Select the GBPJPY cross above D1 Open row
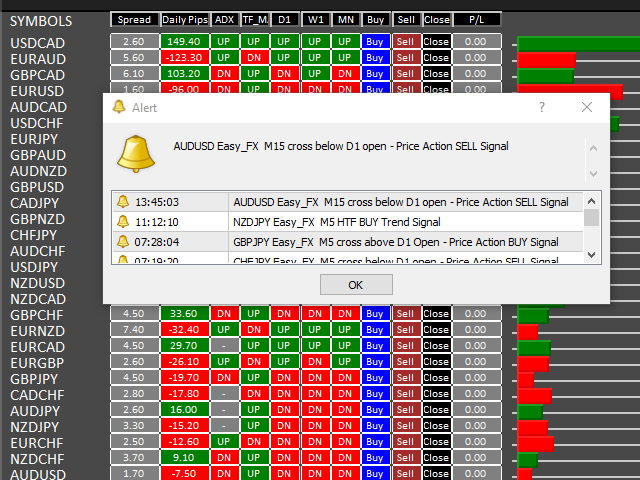The height and width of the screenshot is (480, 640). pos(348,242)
